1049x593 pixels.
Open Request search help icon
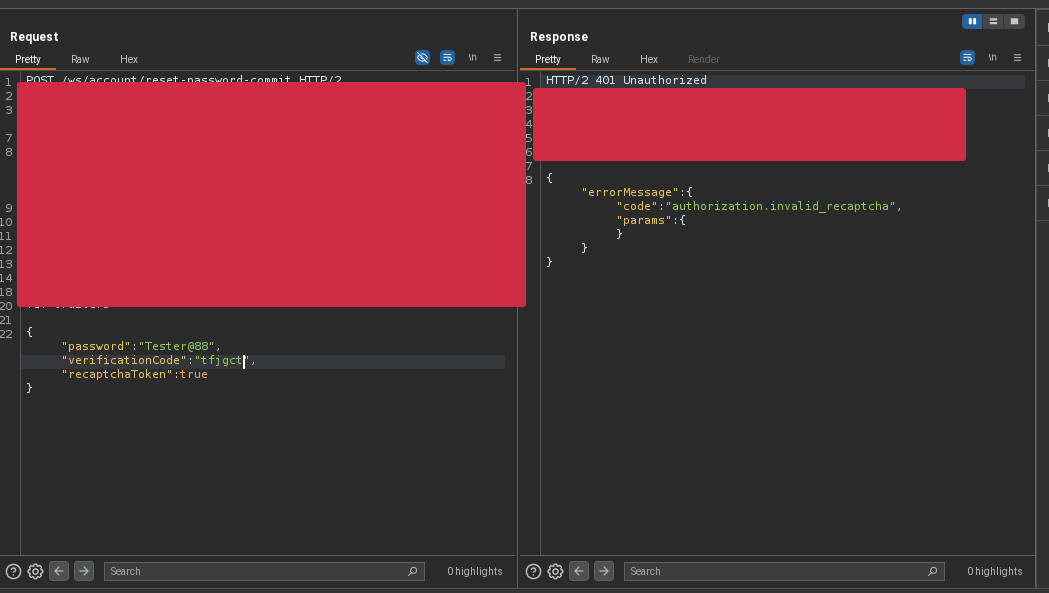click(13, 571)
